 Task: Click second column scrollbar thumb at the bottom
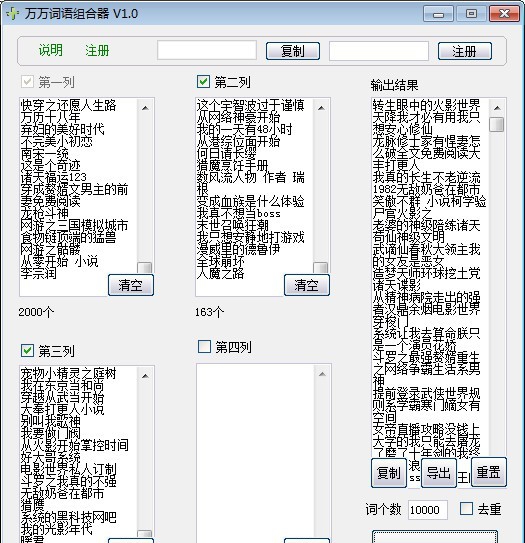click(320, 267)
